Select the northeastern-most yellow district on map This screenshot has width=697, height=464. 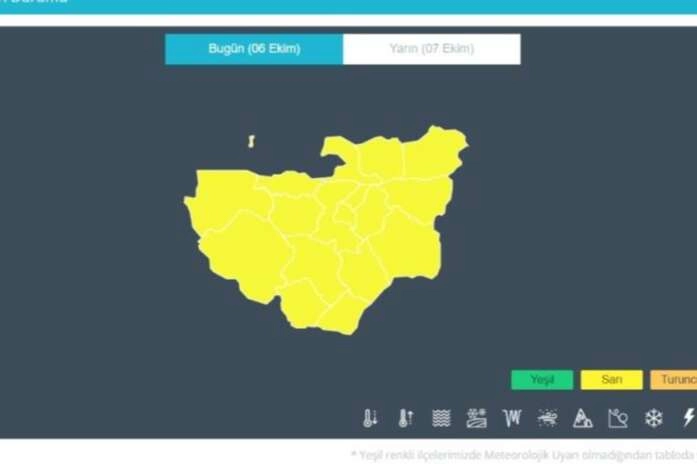[x=433, y=153]
